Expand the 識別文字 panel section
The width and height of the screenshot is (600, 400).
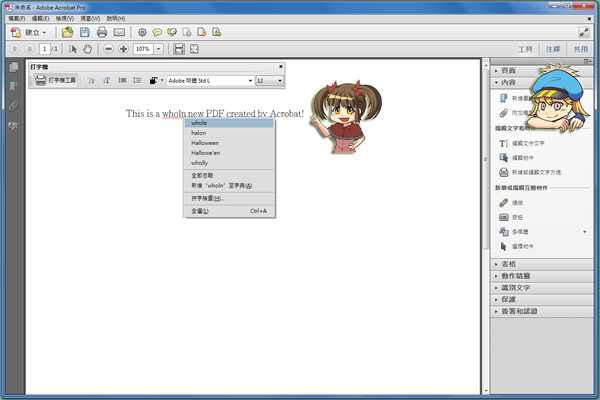(542, 288)
